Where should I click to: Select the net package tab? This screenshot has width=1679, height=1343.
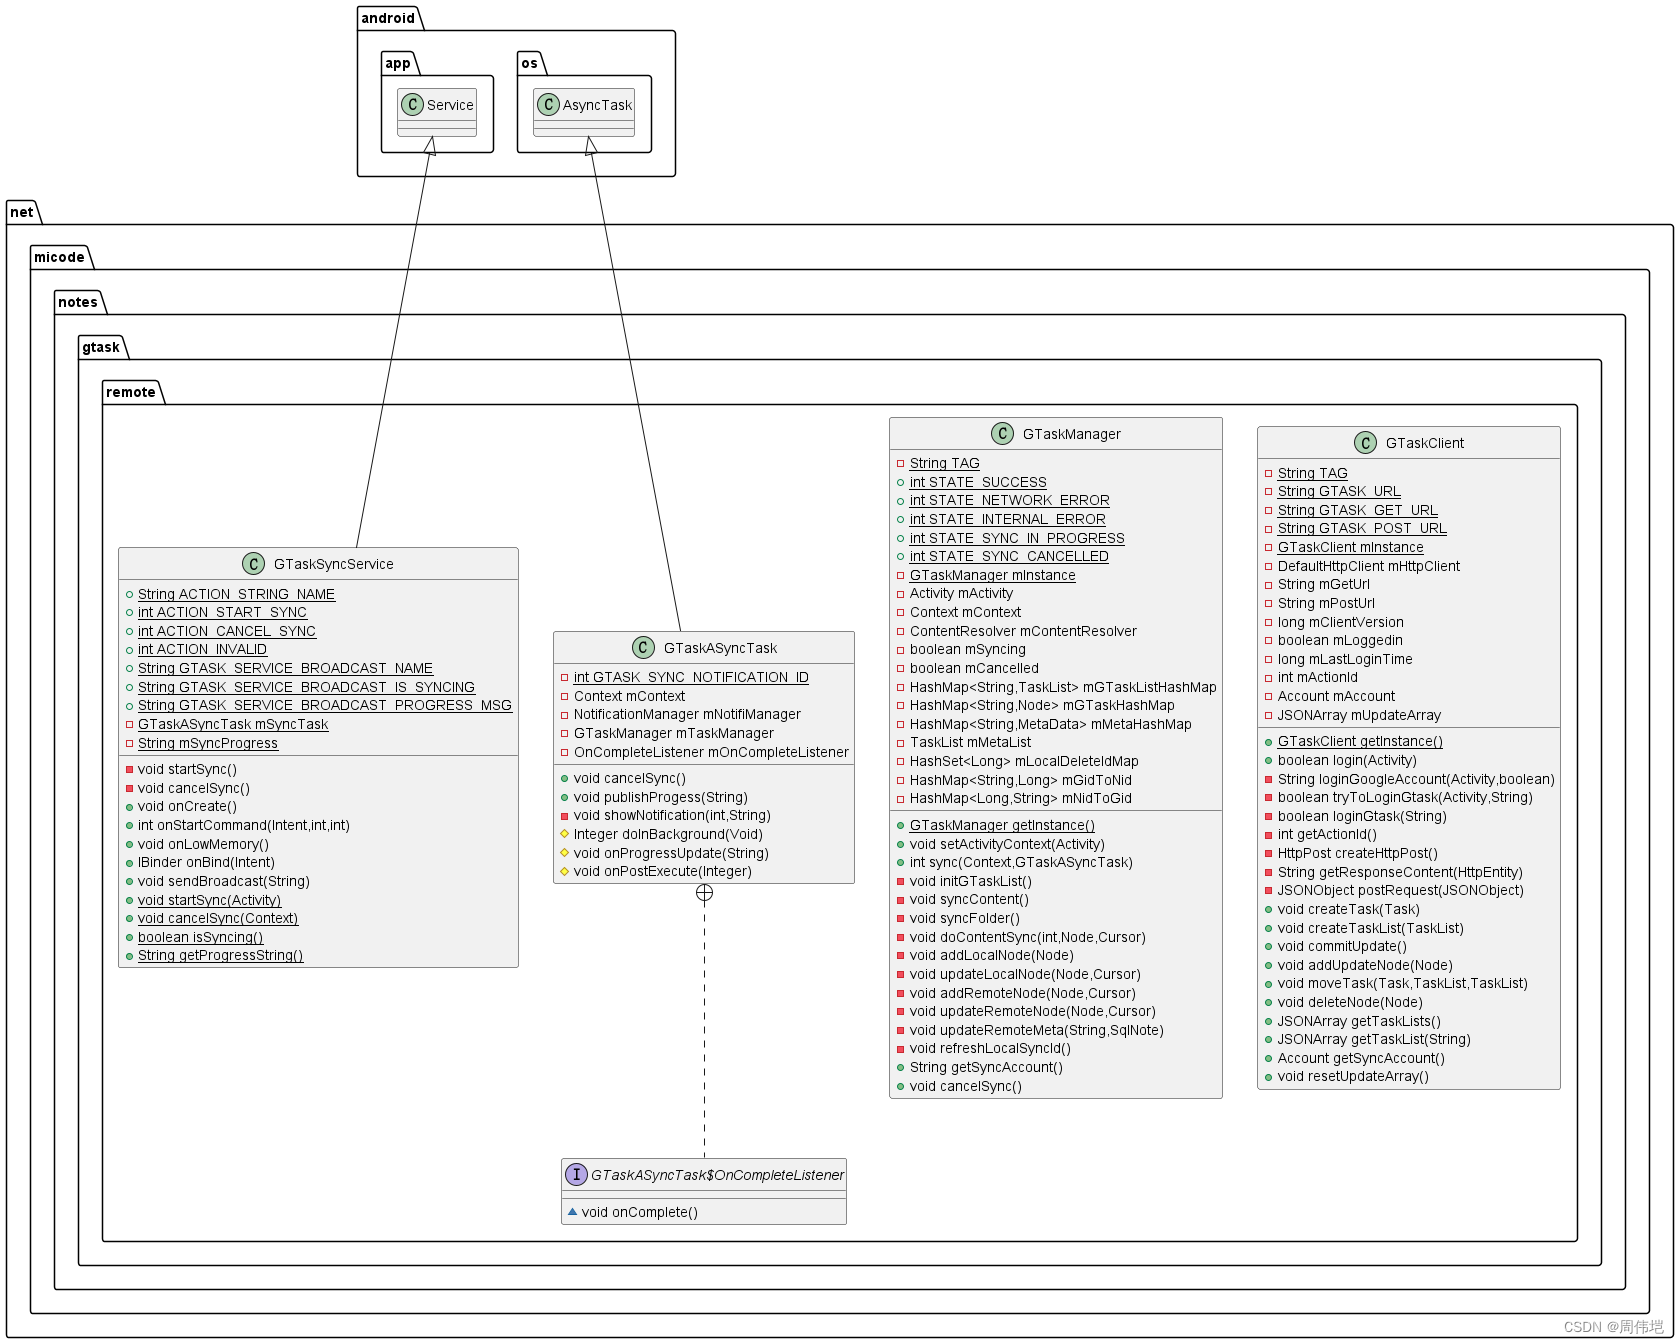tap(22, 212)
